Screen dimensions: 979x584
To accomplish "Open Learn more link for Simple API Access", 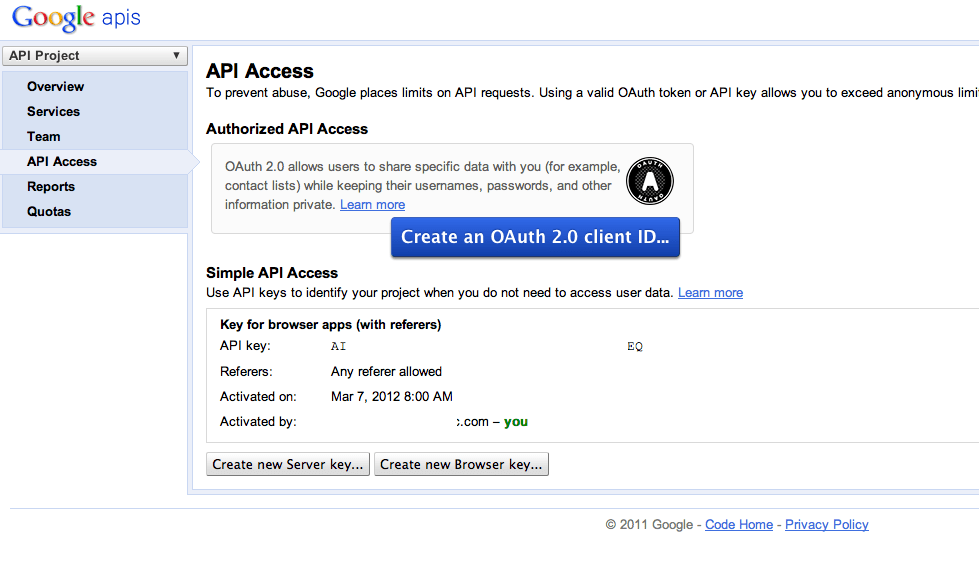I will [710, 293].
